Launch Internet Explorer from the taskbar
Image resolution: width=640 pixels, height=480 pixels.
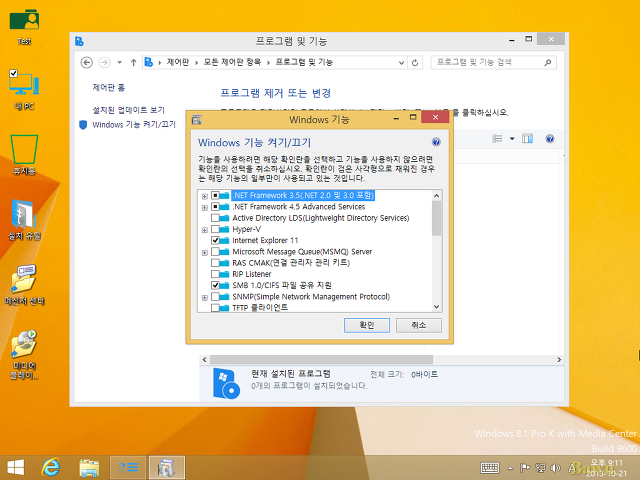[x=51, y=467]
